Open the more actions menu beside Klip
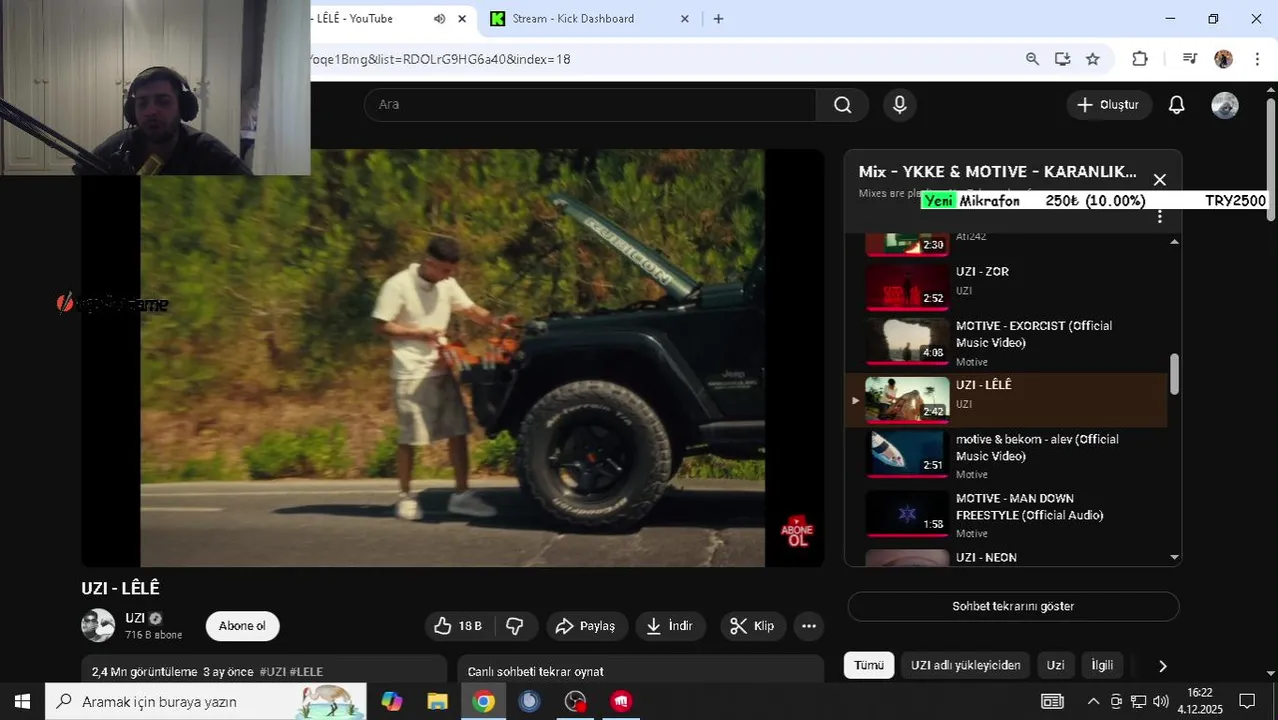The width and height of the screenshot is (1278, 720). [x=809, y=626]
